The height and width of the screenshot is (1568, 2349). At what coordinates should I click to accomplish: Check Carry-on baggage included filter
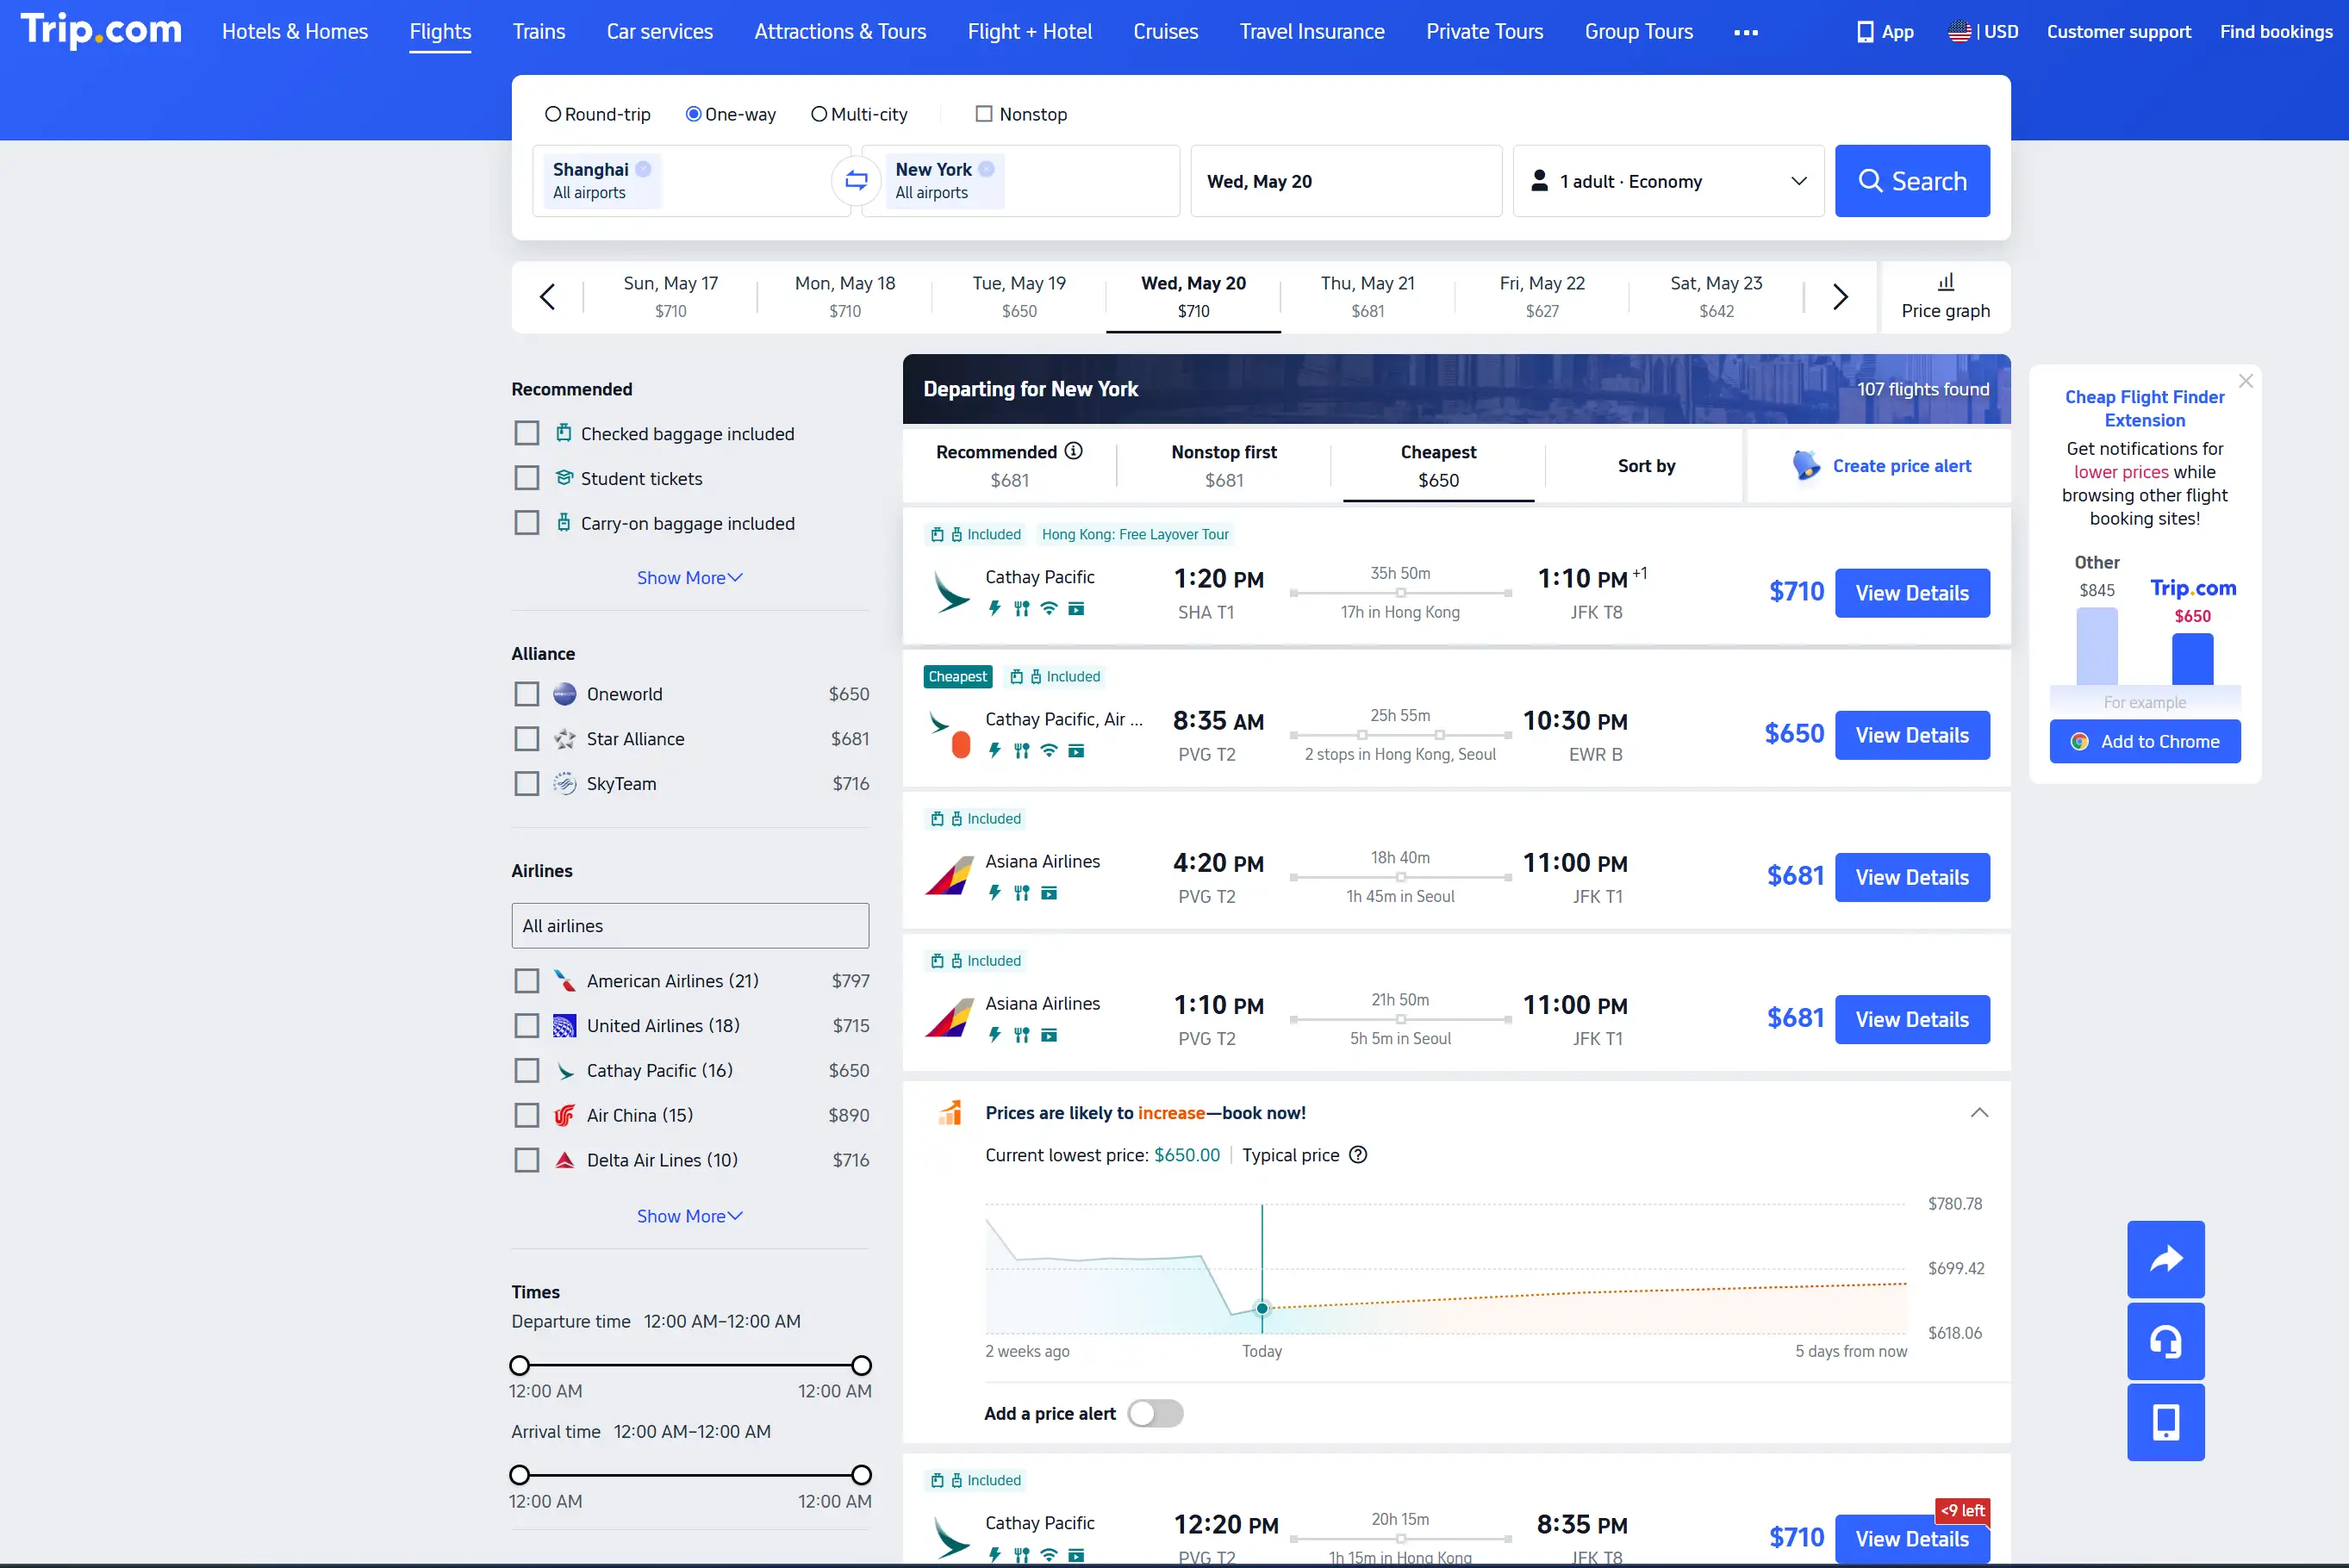(x=526, y=523)
